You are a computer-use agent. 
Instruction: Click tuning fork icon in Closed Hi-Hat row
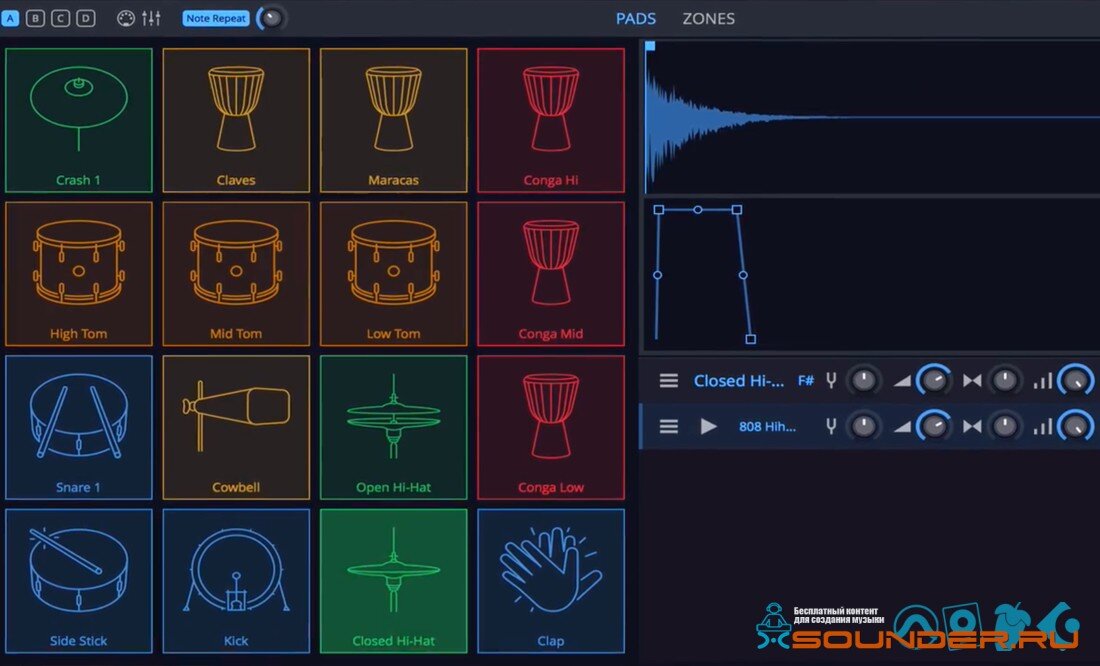(x=831, y=380)
